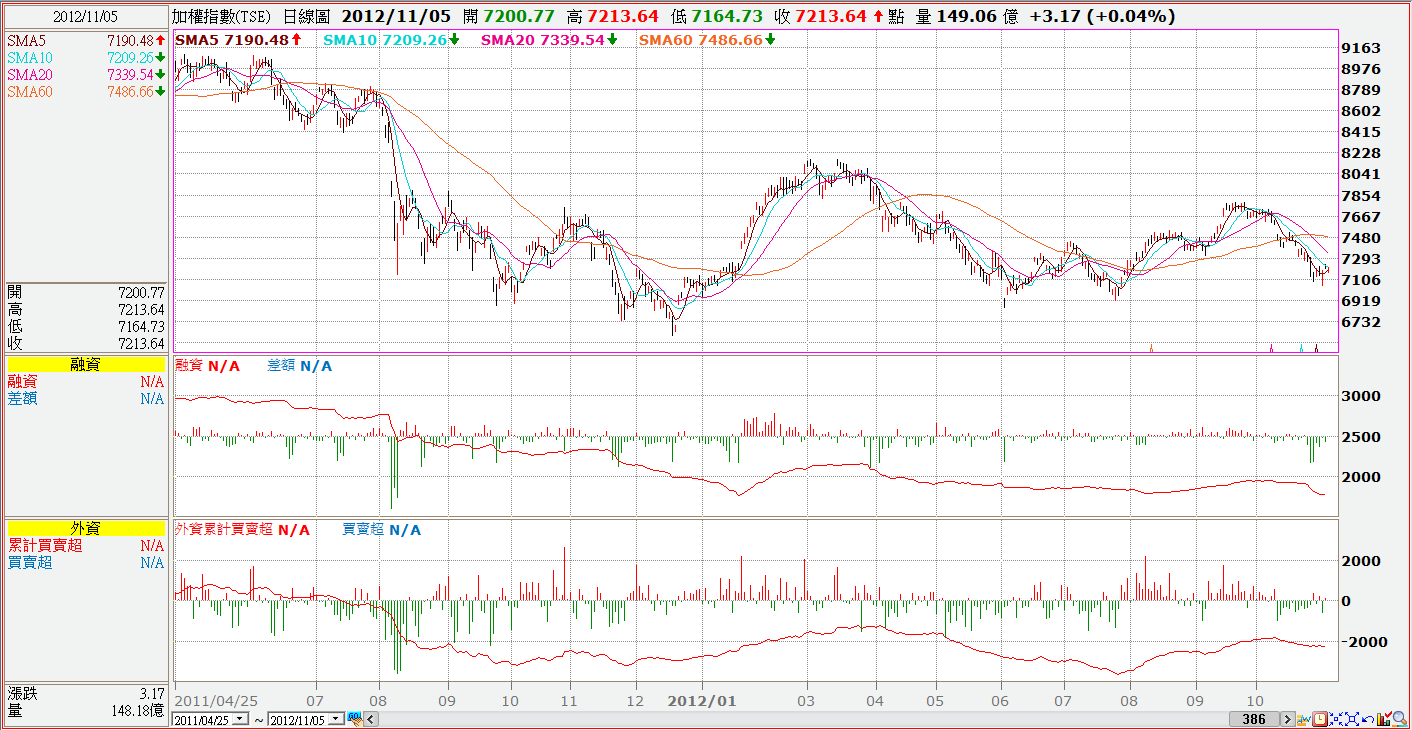Click the SMA5 7190.48 legend above the chart
The image size is (1412, 730).
tap(239, 40)
